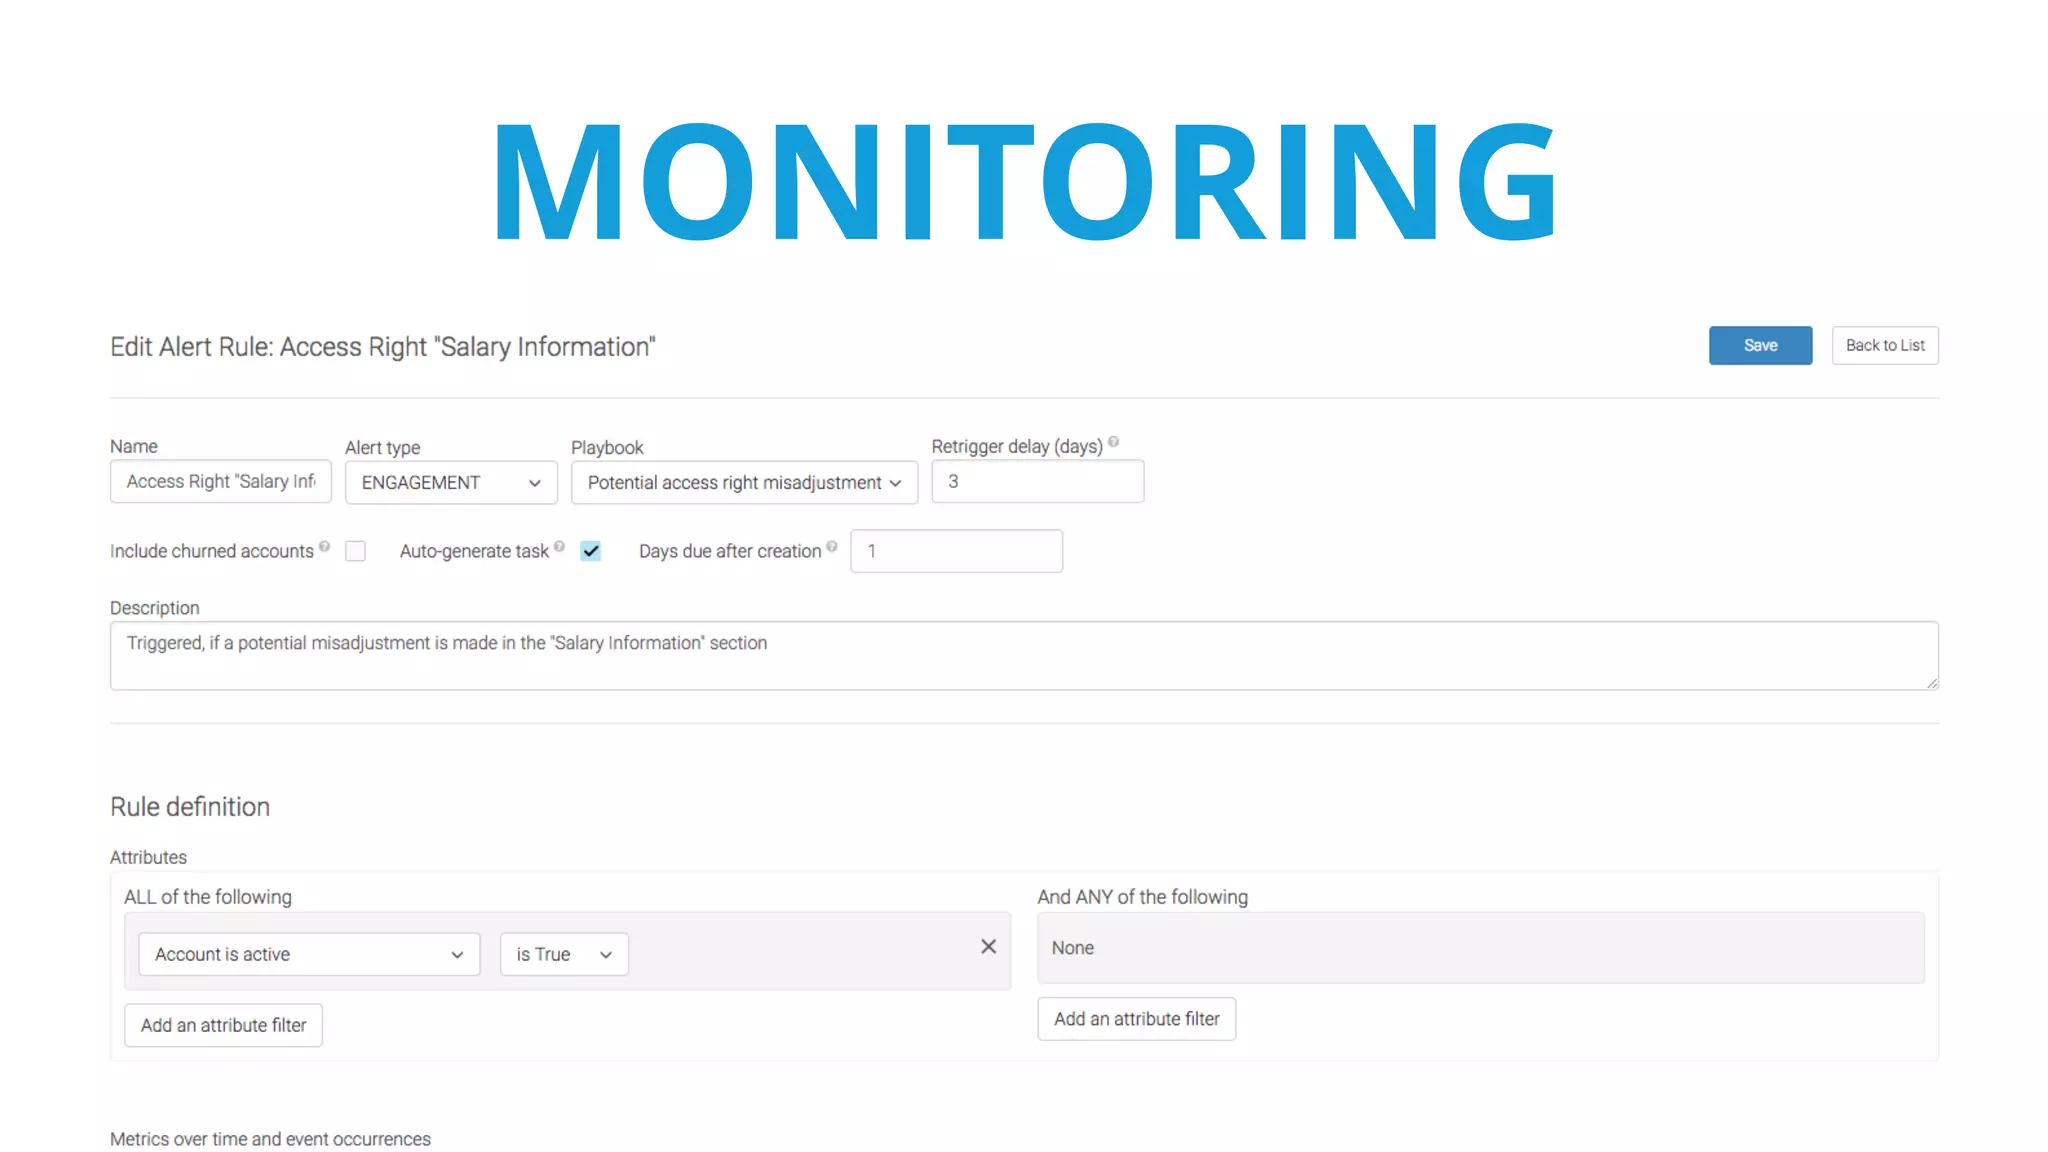Show Auto-generate task help icon

[x=559, y=546]
